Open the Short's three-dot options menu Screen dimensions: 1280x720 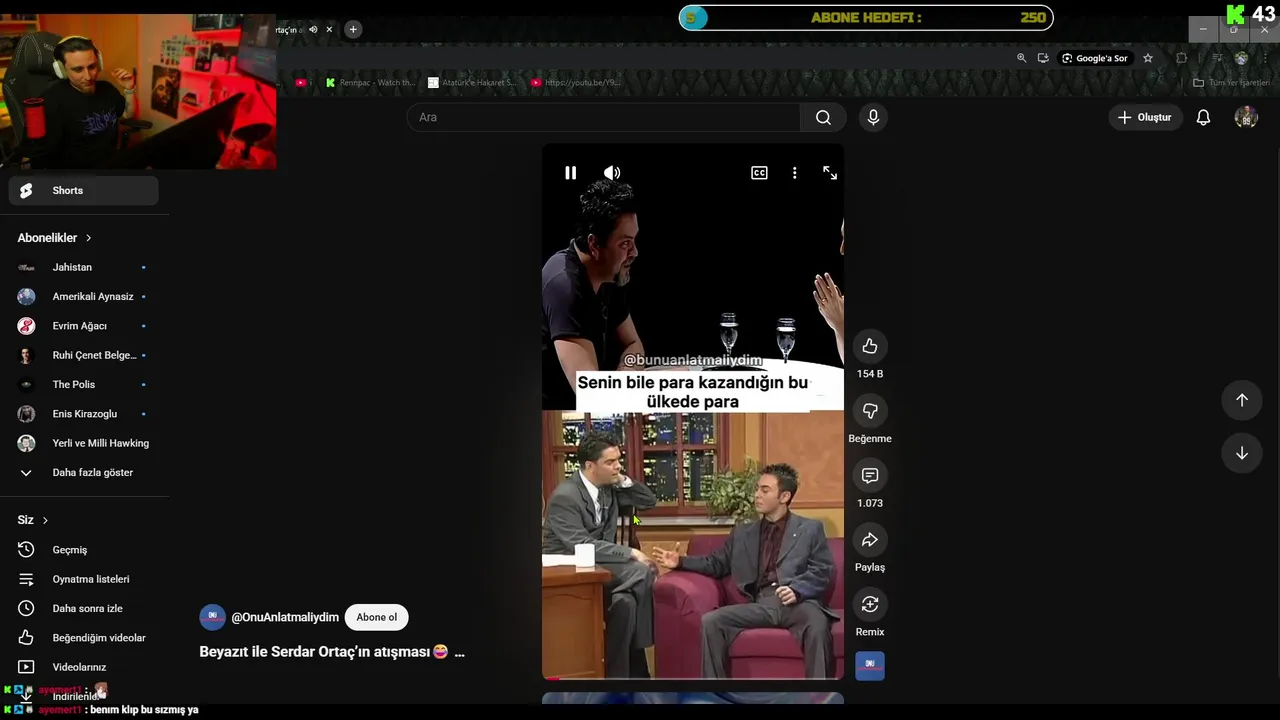click(x=795, y=173)
